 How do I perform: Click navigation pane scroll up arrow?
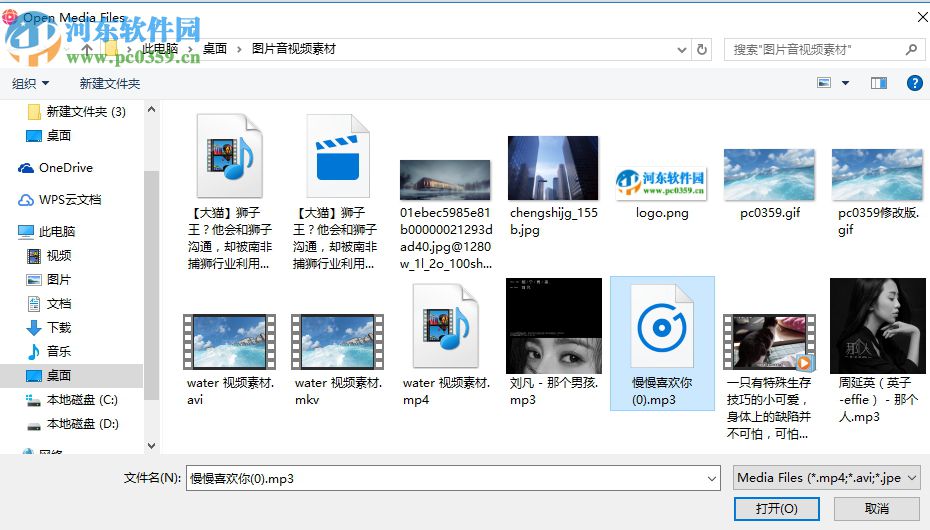(151, 110)
